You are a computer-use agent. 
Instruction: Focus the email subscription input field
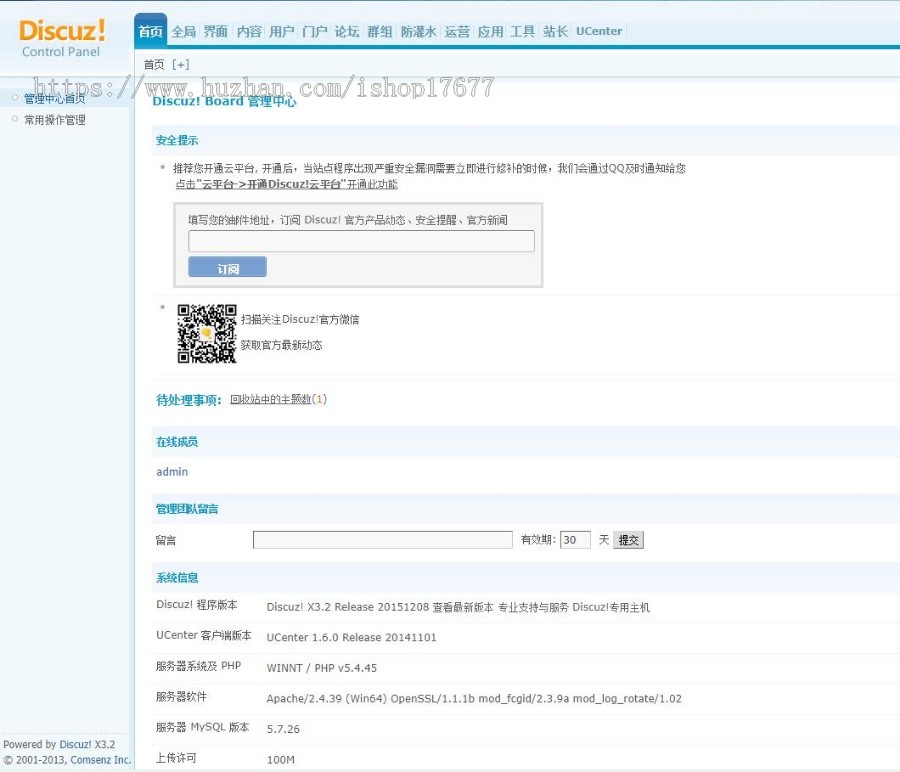pos(361,241)
